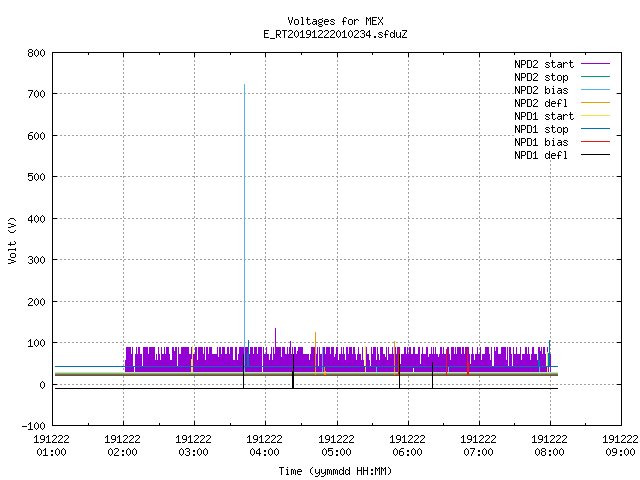
Task: Click the 0 y-axis tick value
Action: pos(42,385)
